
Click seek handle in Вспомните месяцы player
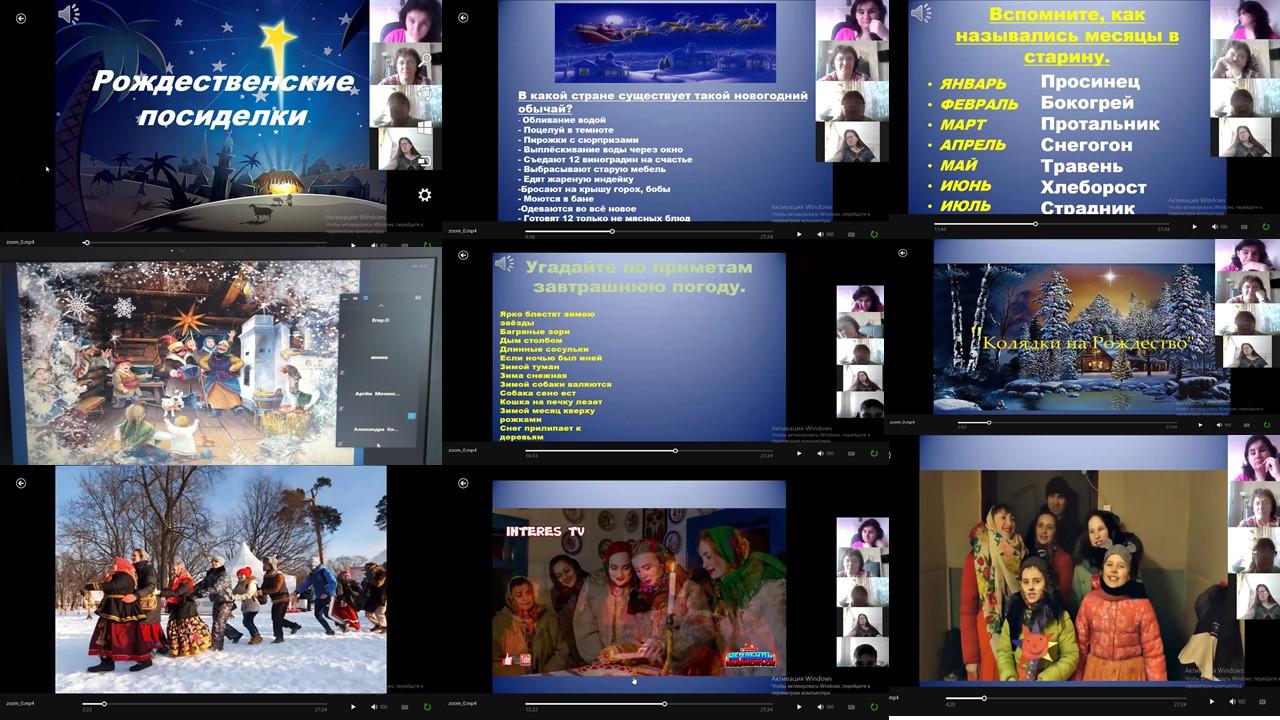point(1035,224)
